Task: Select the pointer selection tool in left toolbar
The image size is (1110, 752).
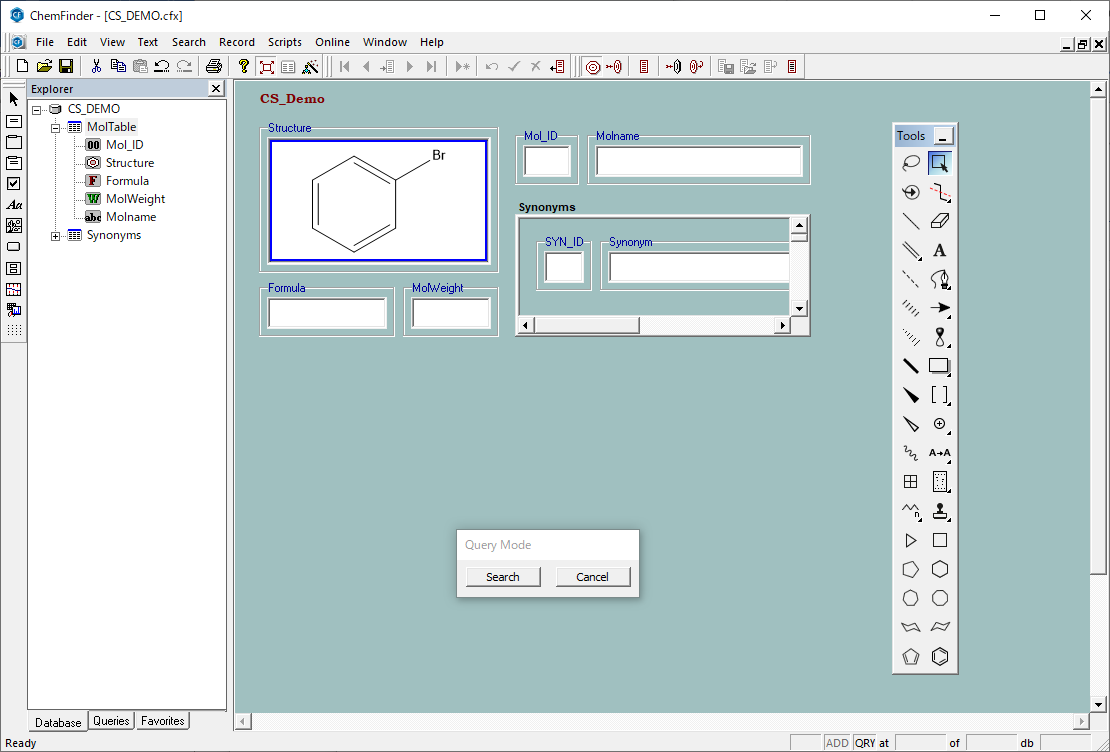Action: 13,99
